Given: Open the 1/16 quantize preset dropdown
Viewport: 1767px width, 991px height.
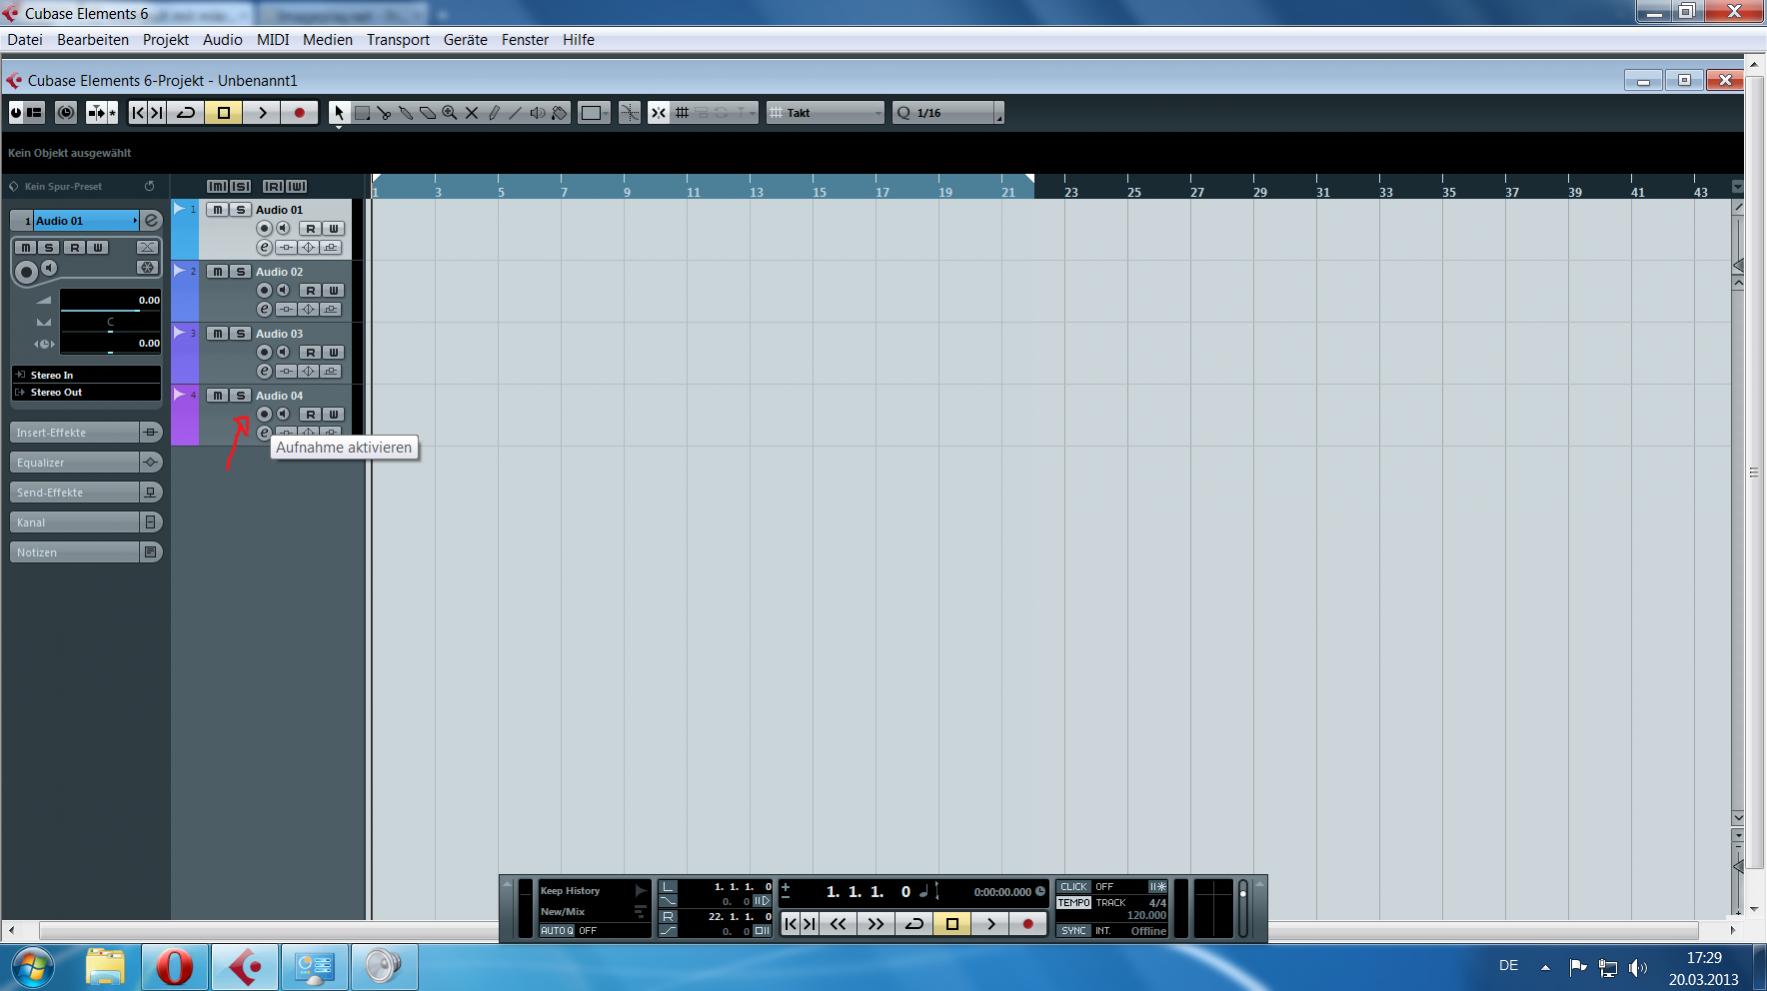Looking at the screenshot, I should point(946,113).
